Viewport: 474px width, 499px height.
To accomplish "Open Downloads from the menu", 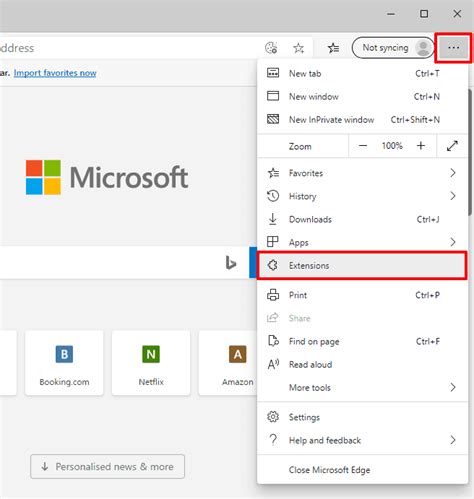I will point(363,219).
